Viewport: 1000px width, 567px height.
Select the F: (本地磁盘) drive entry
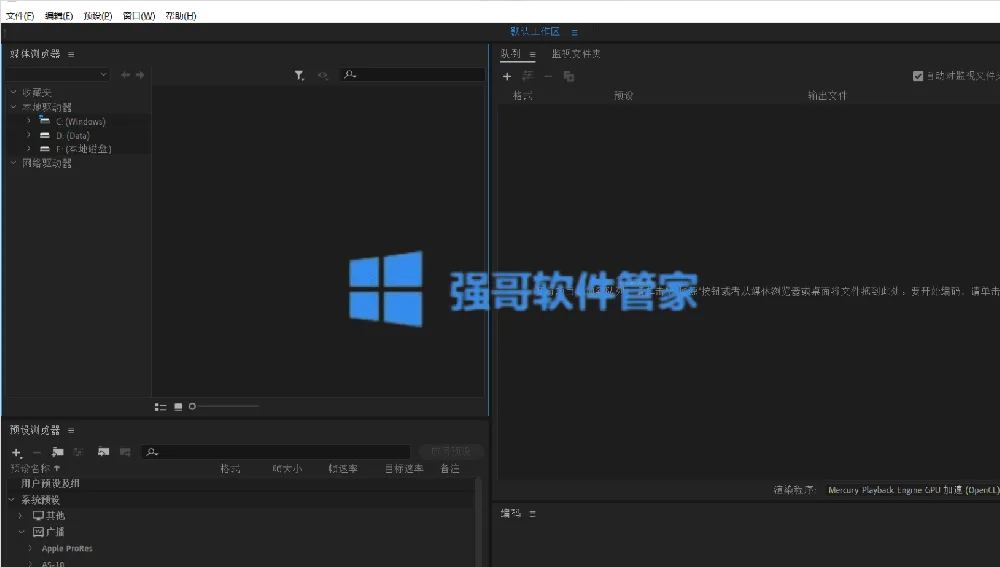84,149
